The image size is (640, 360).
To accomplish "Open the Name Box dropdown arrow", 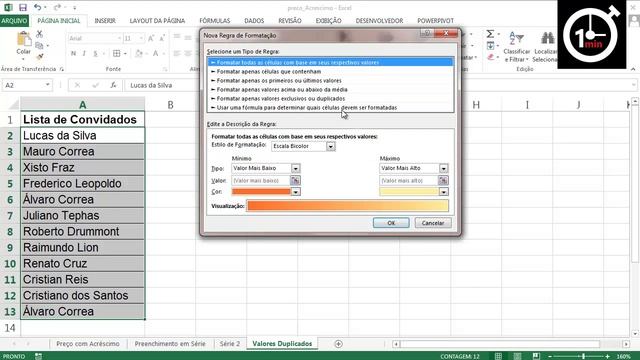I will (x=47, y=85).
